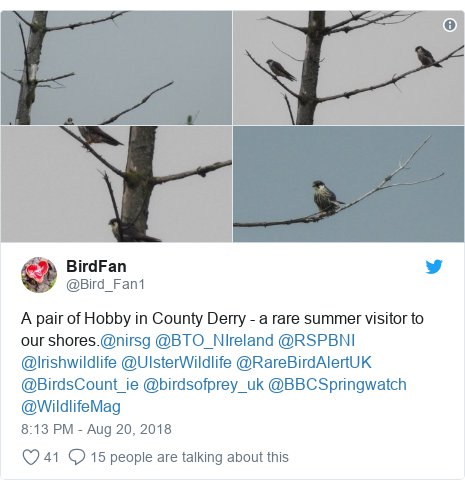Click BirdFan's profile avatar picture
465x490 pixels.
pos(39,275)
